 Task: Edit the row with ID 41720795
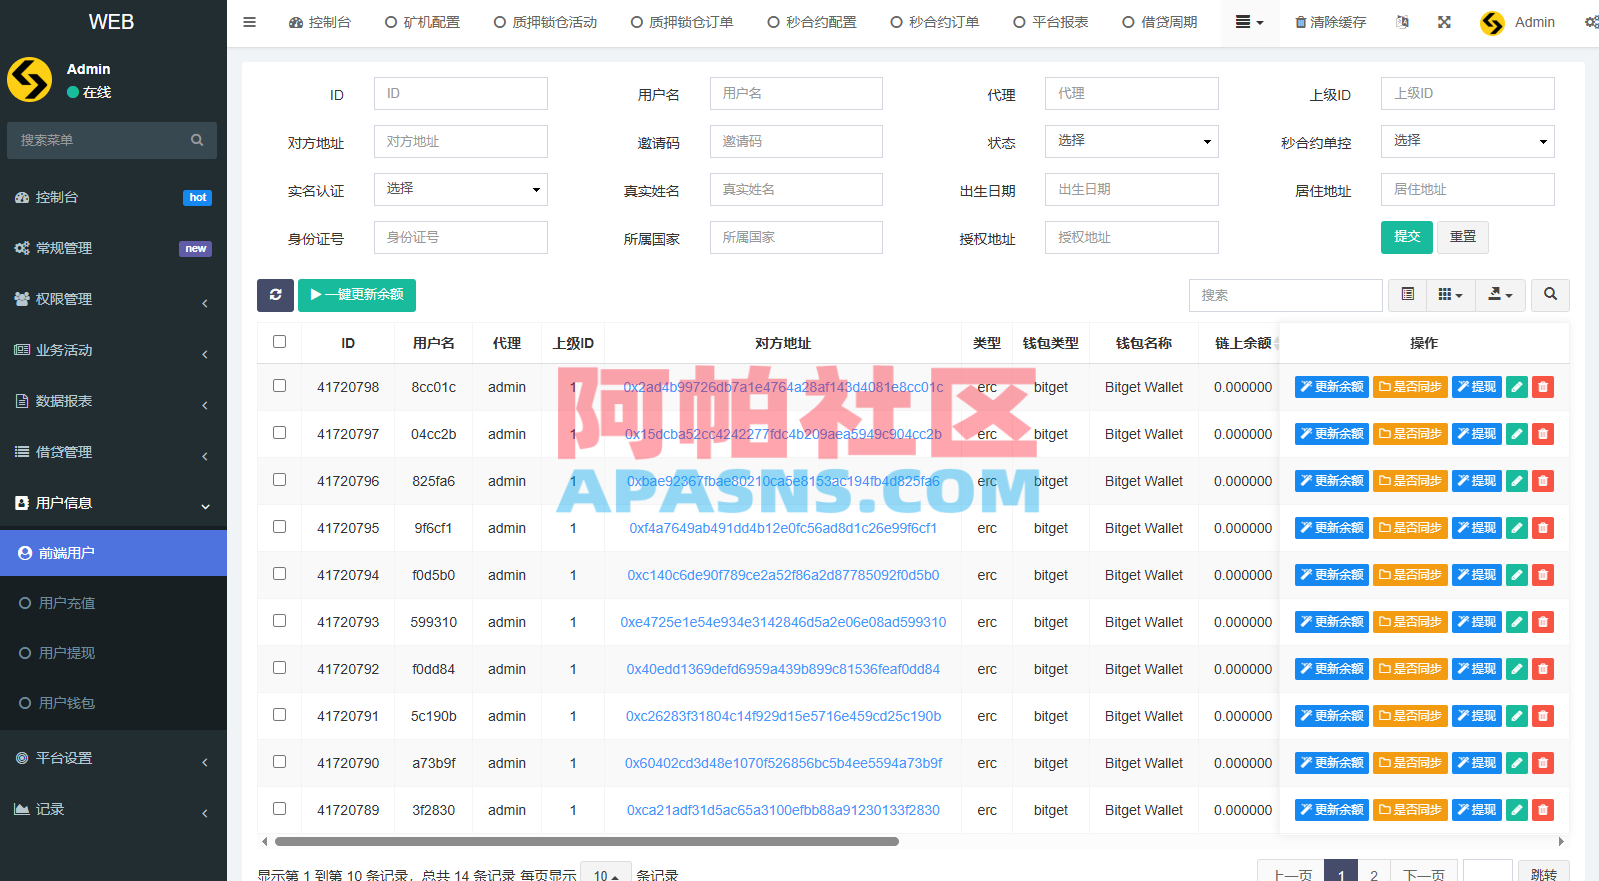[x=1517, y=528]
